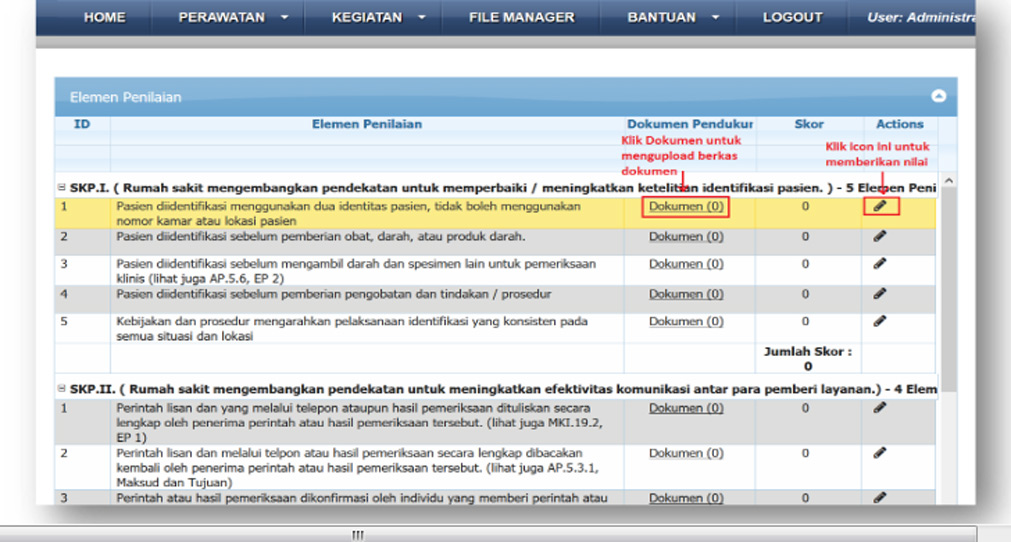Collapse the Elemen Penilaian panel
This screenshot has width=1011, height=542.
coord(939,96)
